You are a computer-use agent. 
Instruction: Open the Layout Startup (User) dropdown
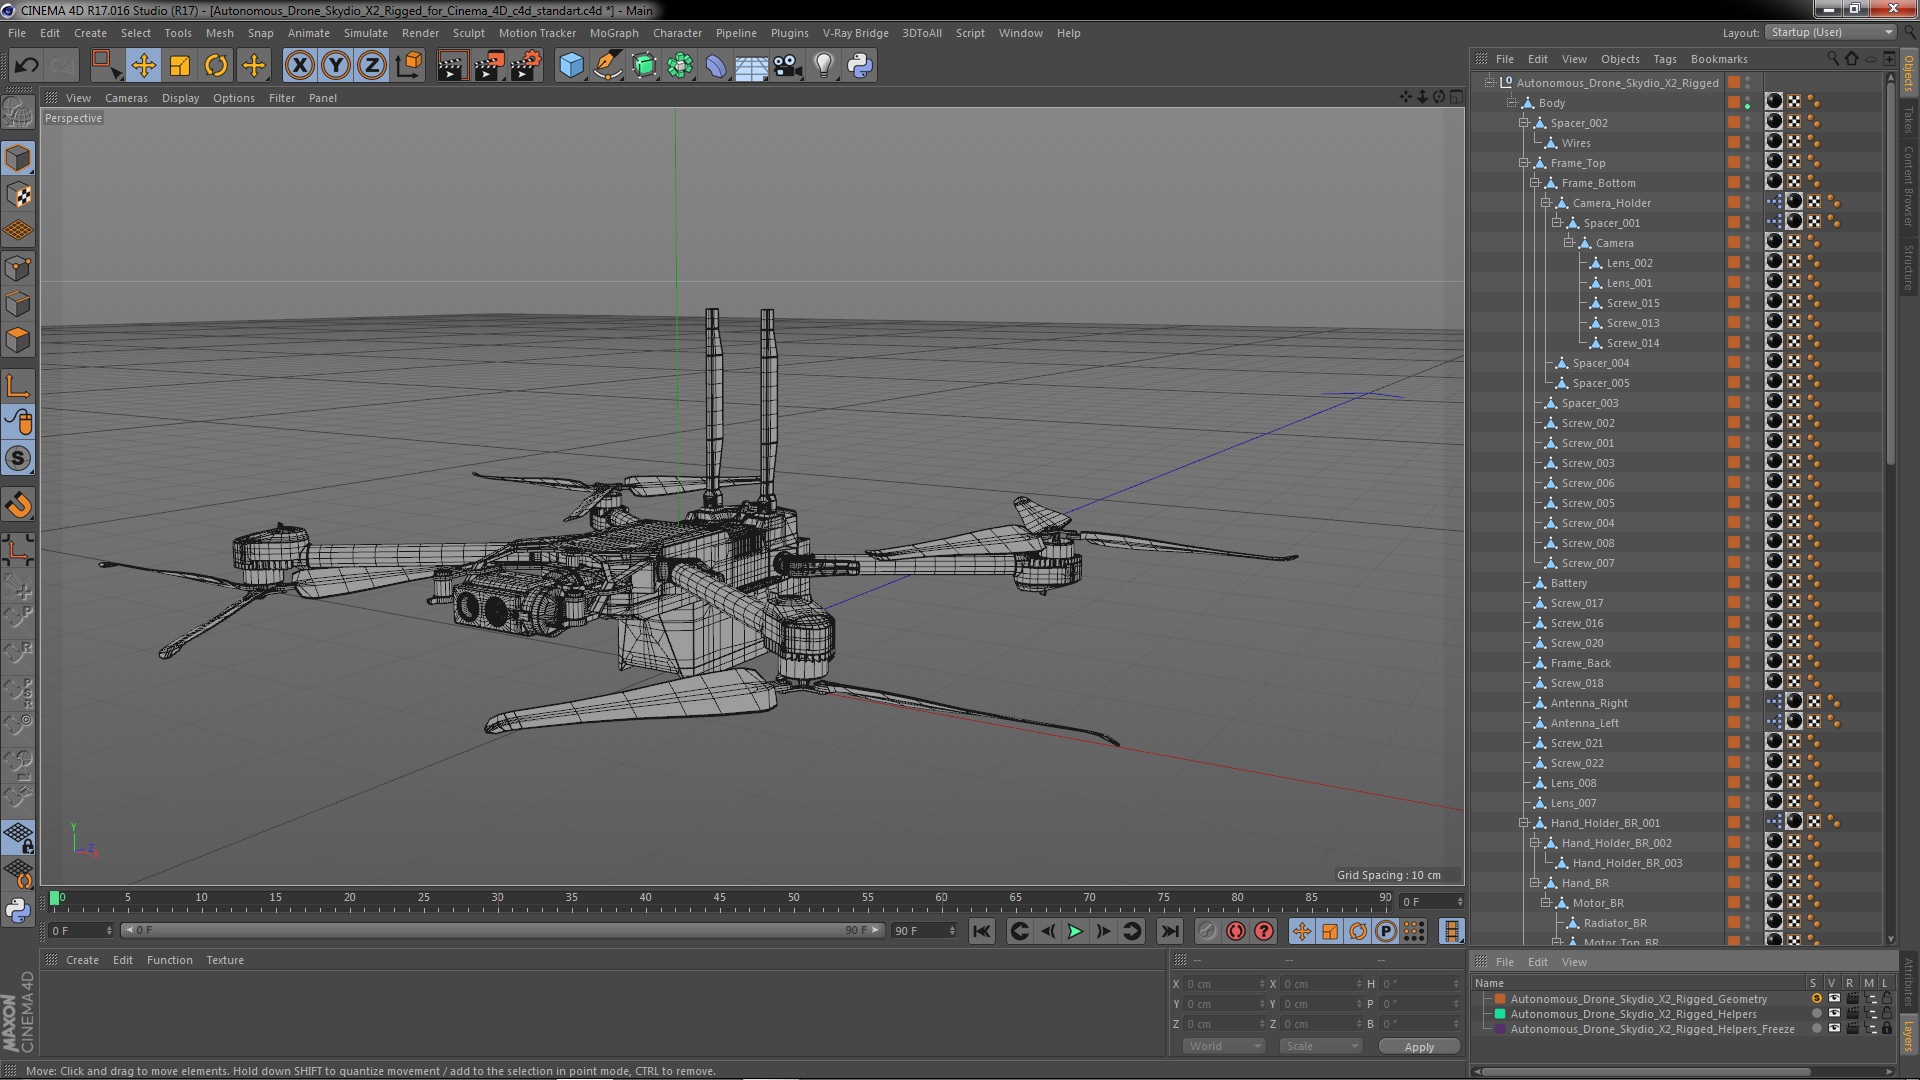1830,32
